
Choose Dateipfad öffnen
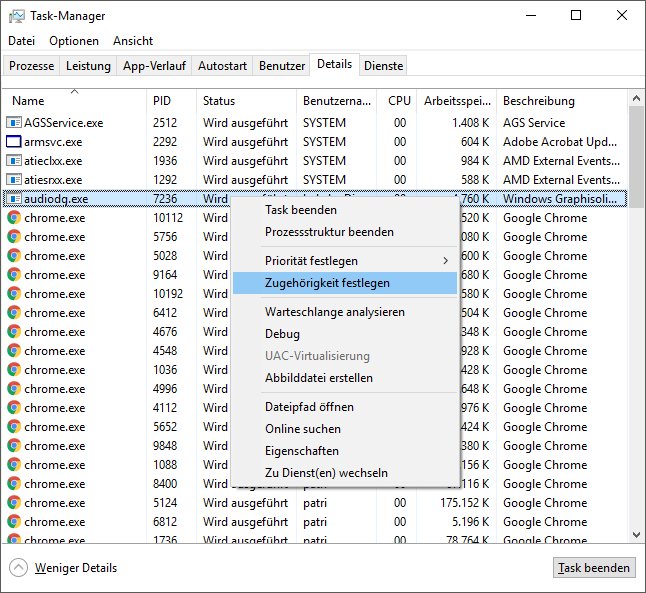(x=344, y=407)
